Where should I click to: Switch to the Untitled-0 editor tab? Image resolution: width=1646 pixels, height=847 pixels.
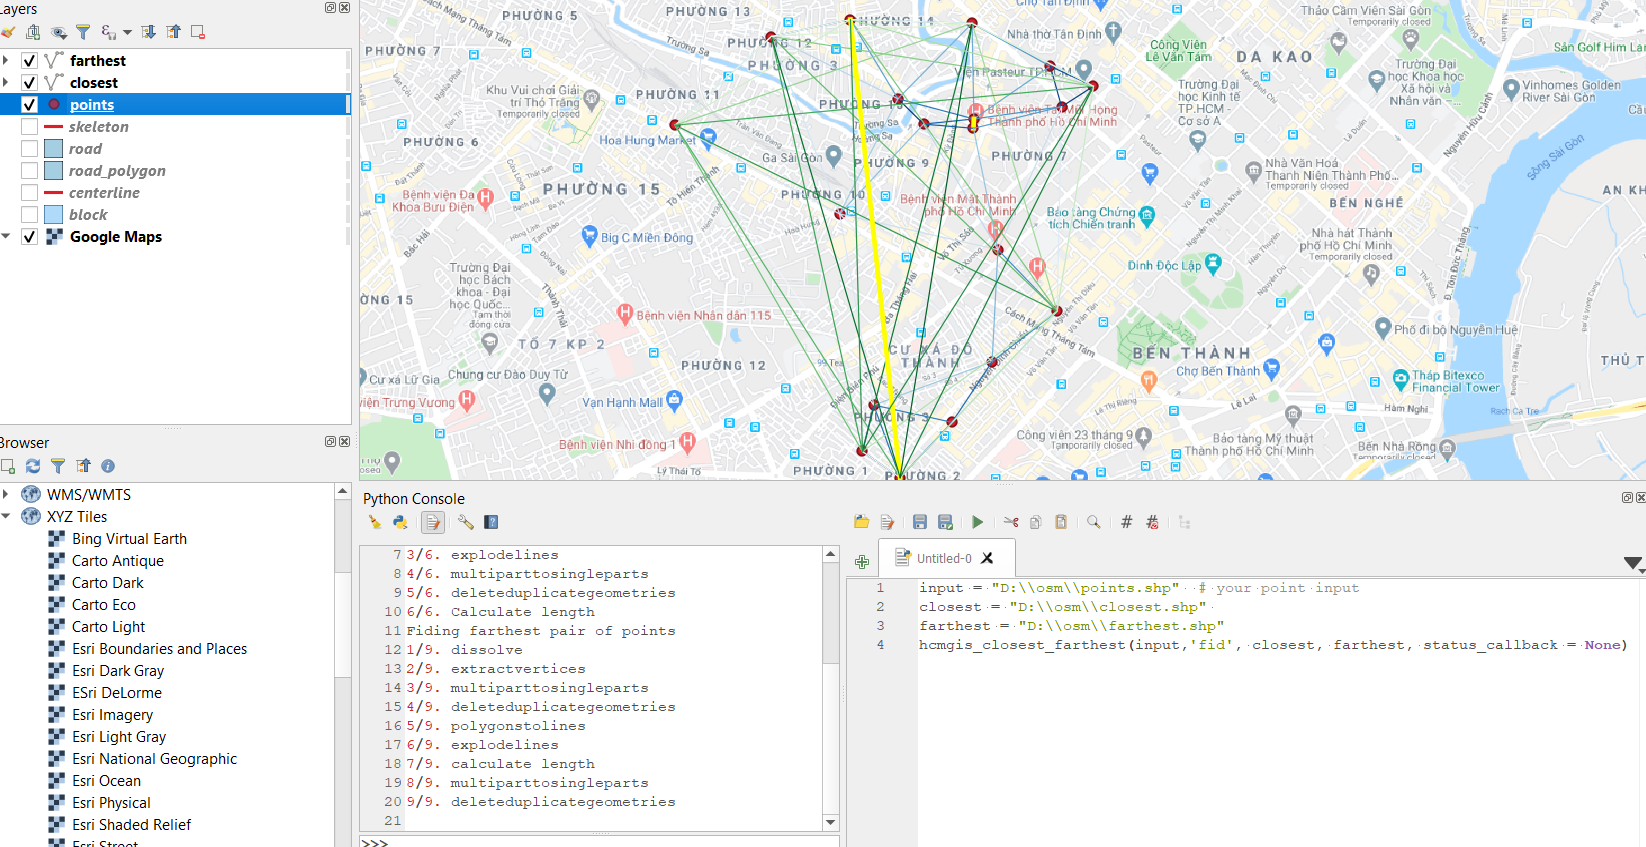click(944, 558)
